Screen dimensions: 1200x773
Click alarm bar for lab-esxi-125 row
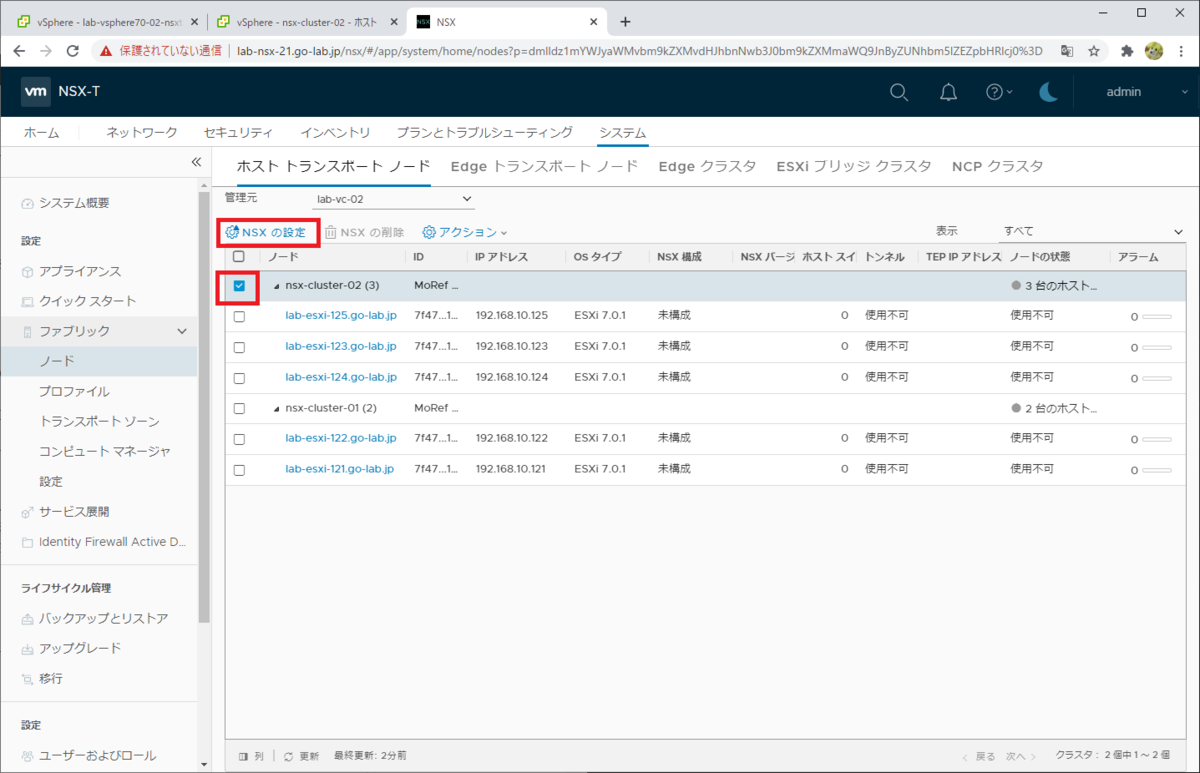coord(1157,316)
